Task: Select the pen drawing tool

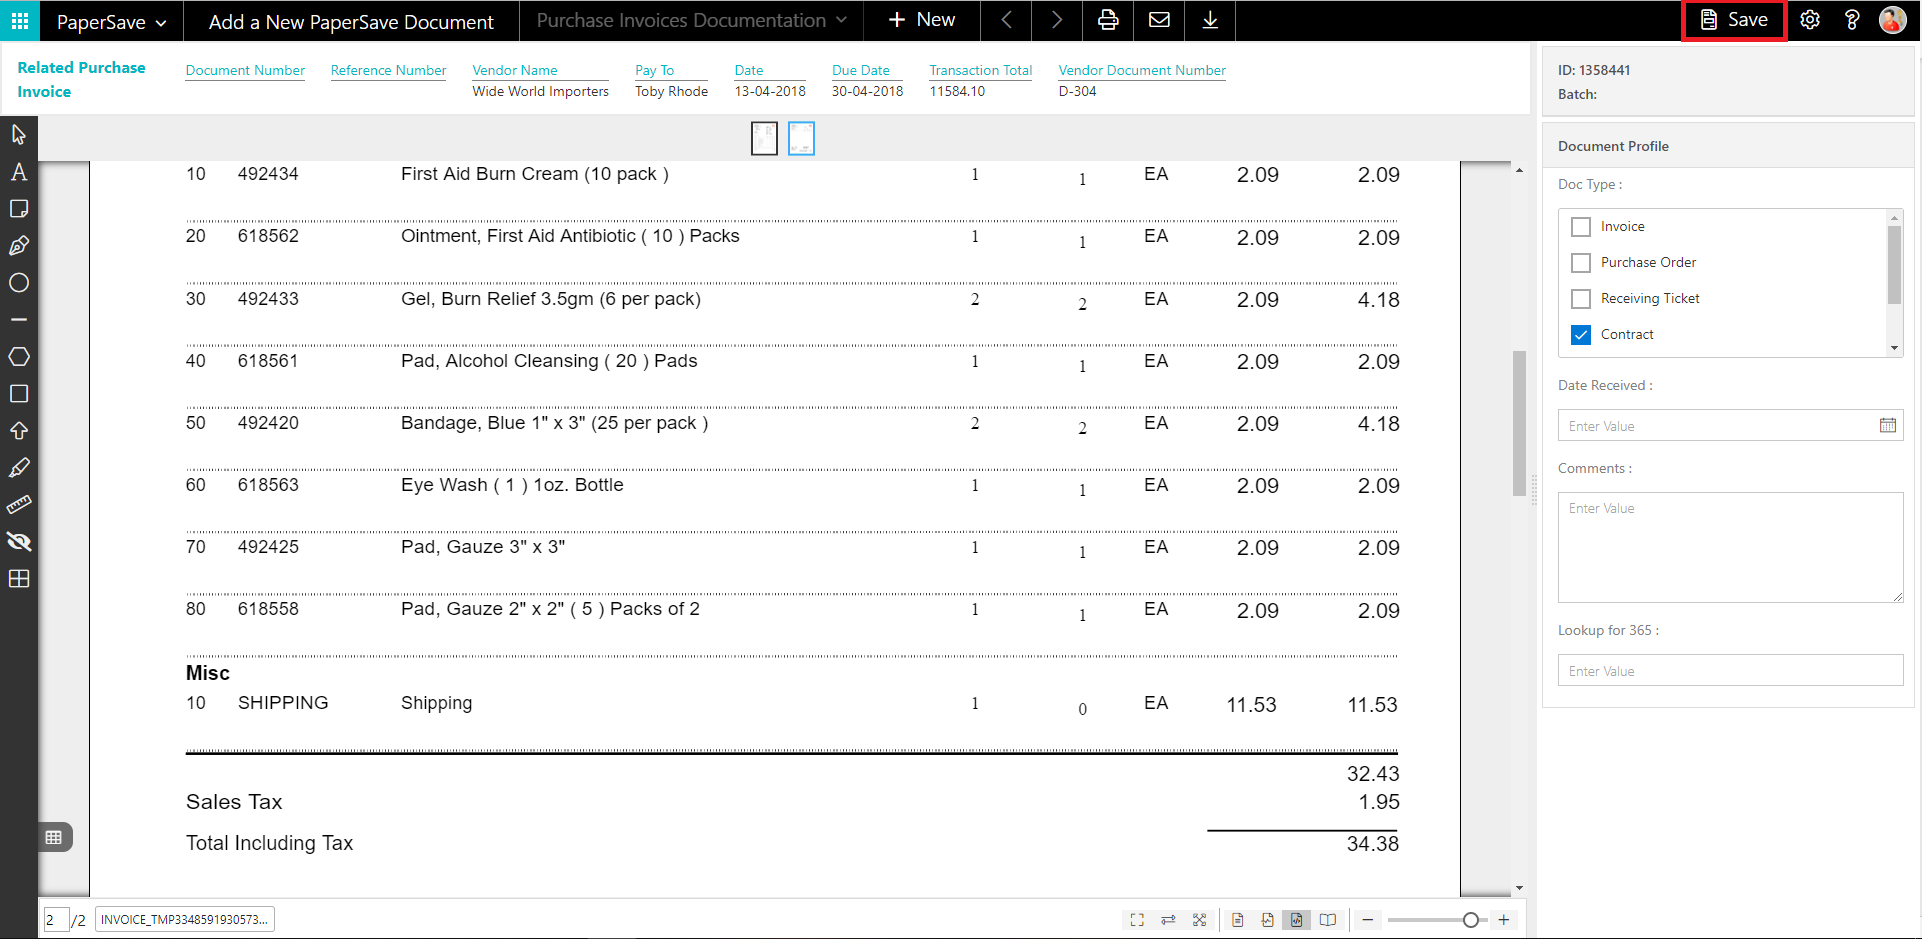Action: click(18, 246)
